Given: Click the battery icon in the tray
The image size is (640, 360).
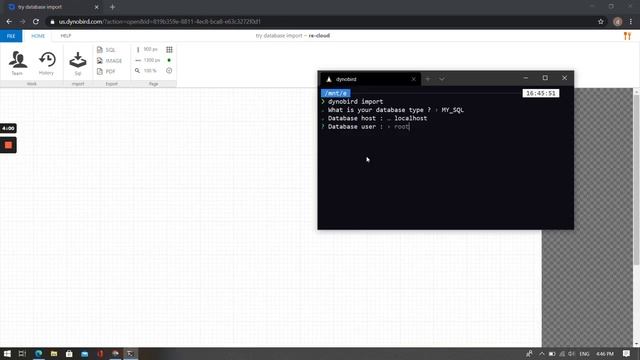Looking at the screenshot, I should [552, 354].
